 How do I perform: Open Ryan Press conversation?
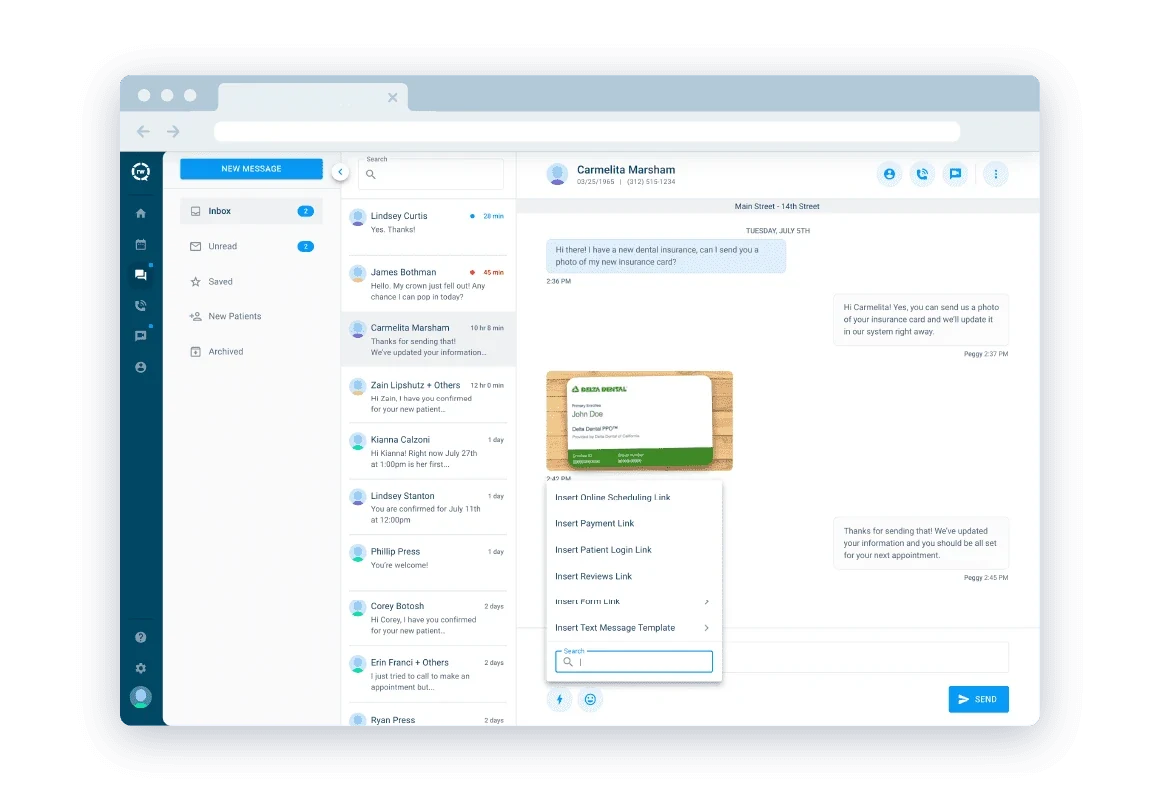click(428, 716)
